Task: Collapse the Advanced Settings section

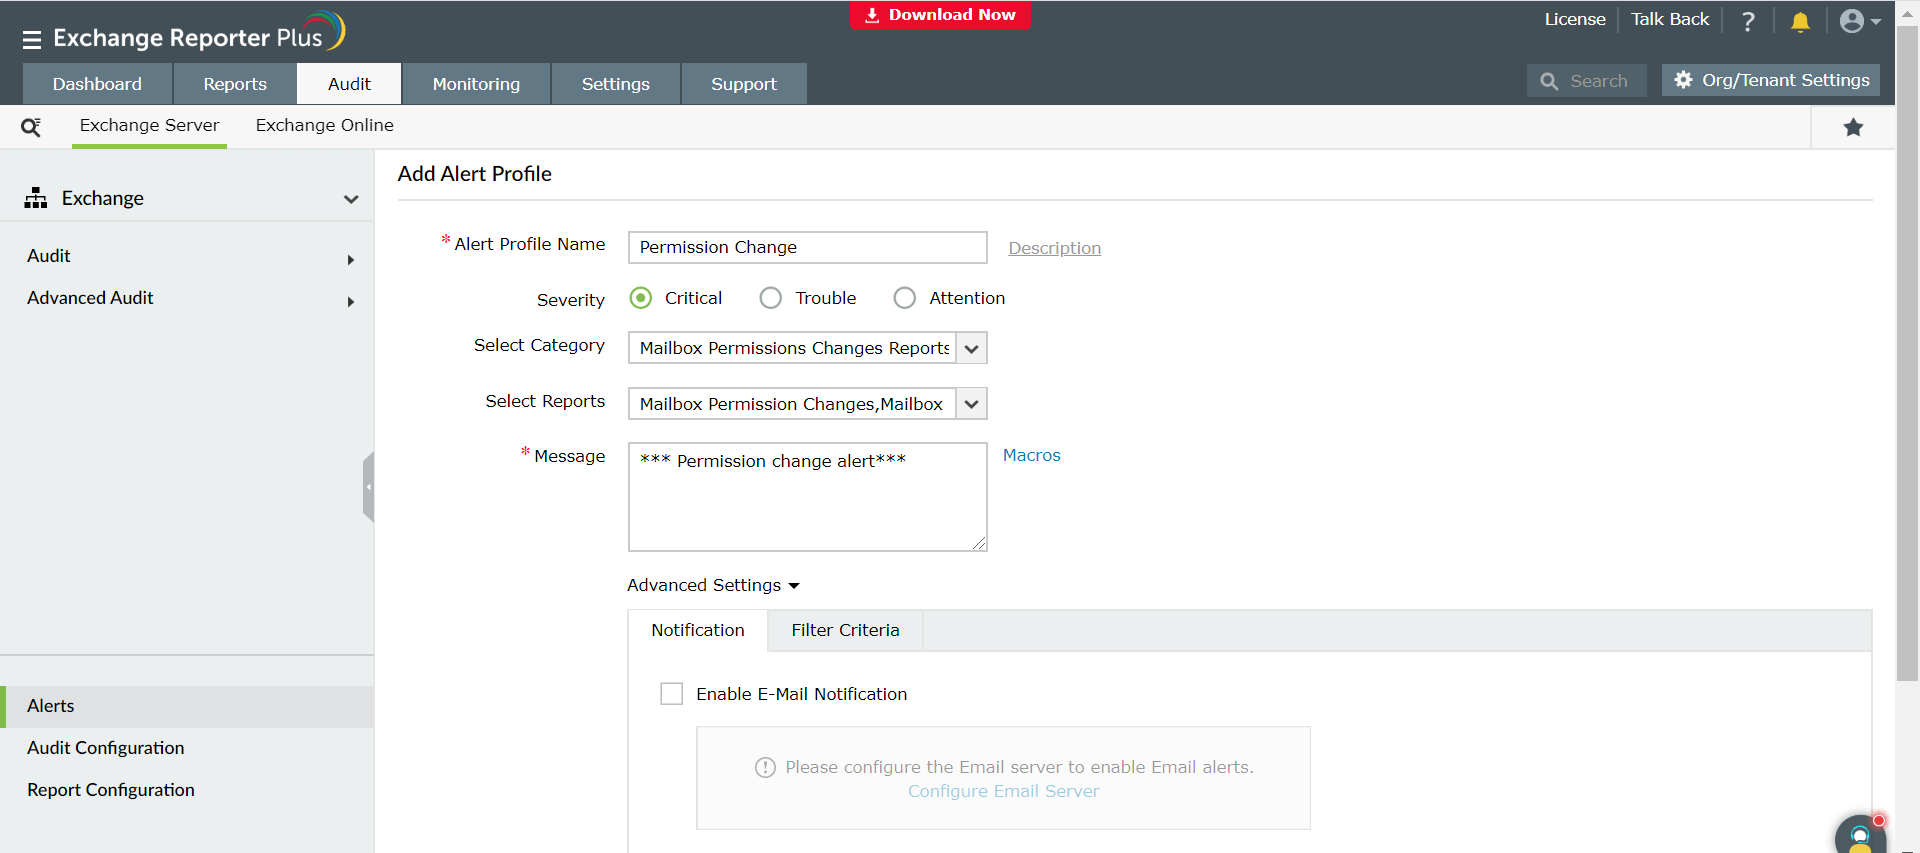Action: pos(713,585)
